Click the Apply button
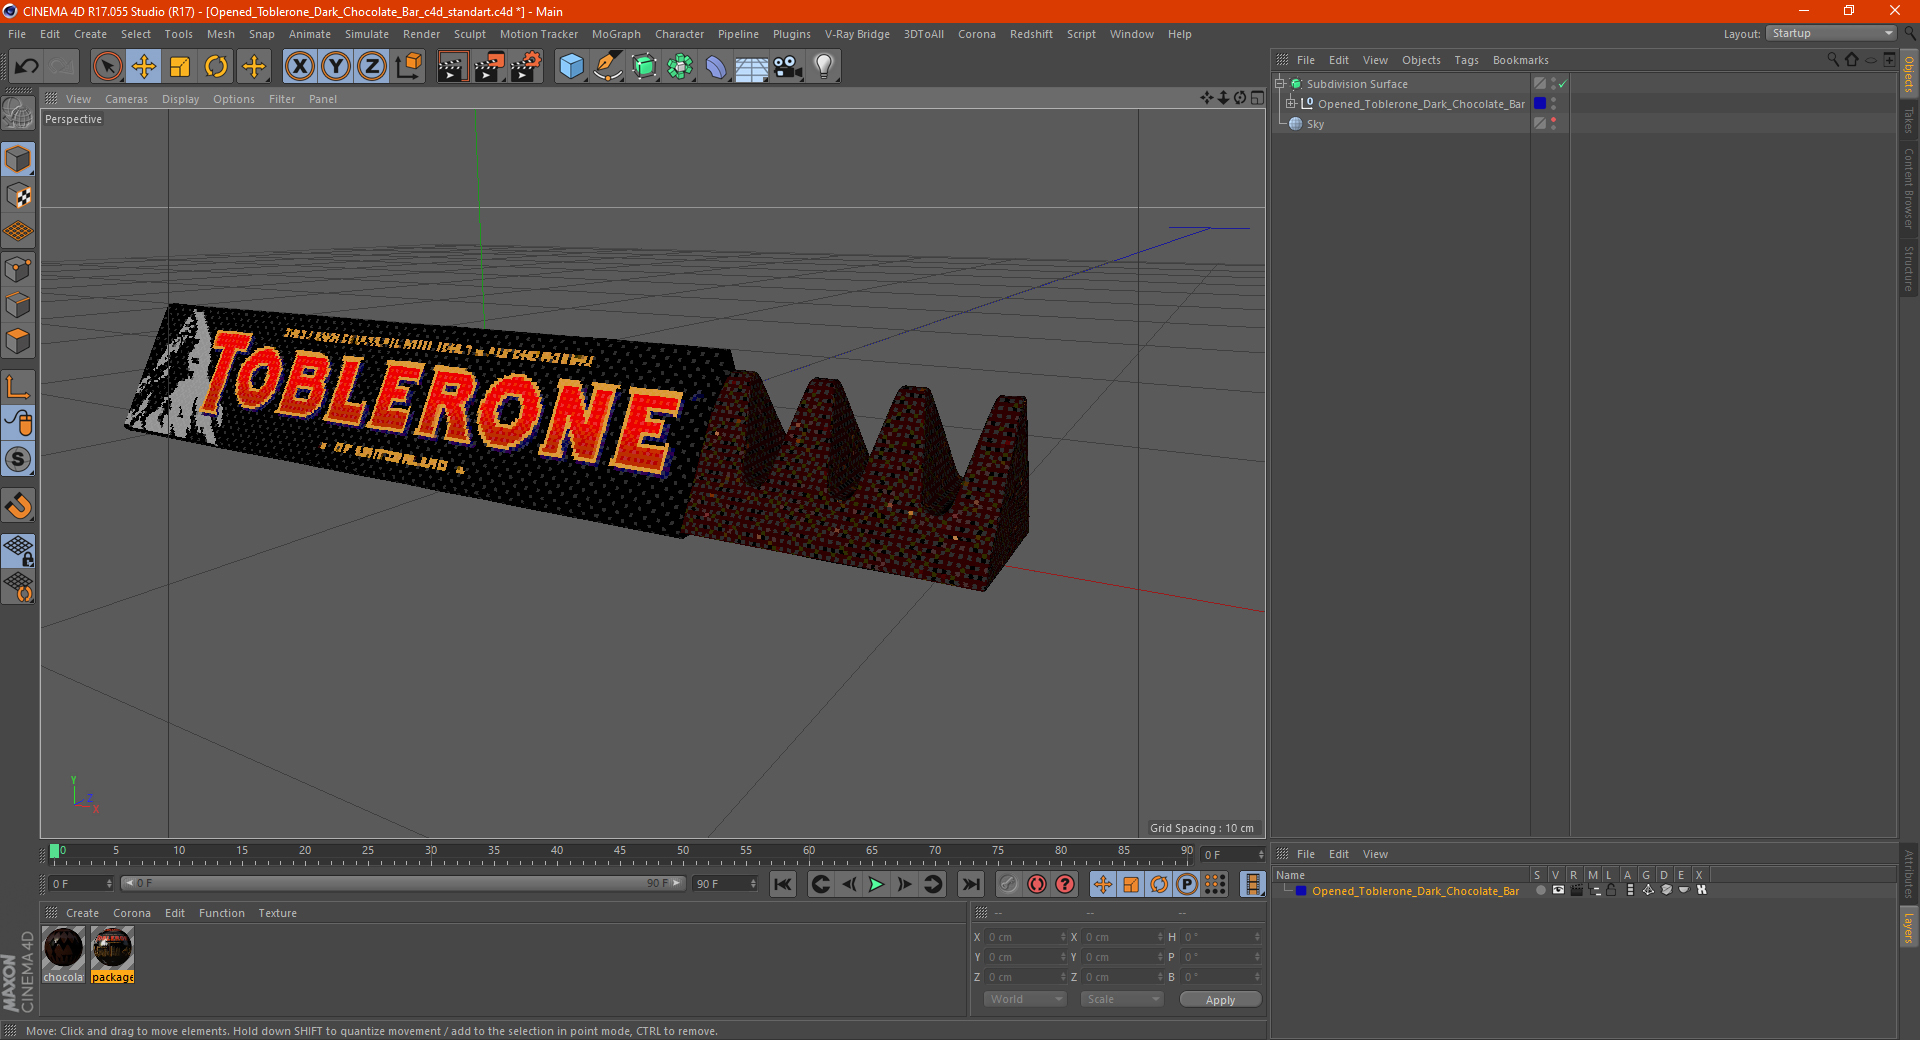 [x=1220, y=1000]
